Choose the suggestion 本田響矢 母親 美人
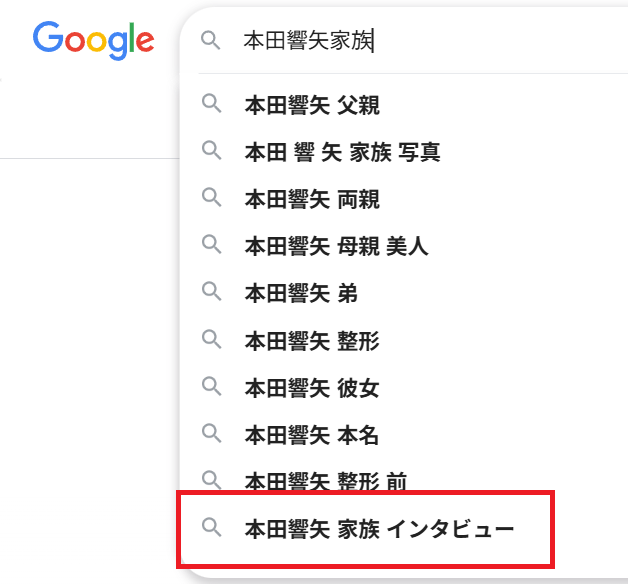 [336, 246]
